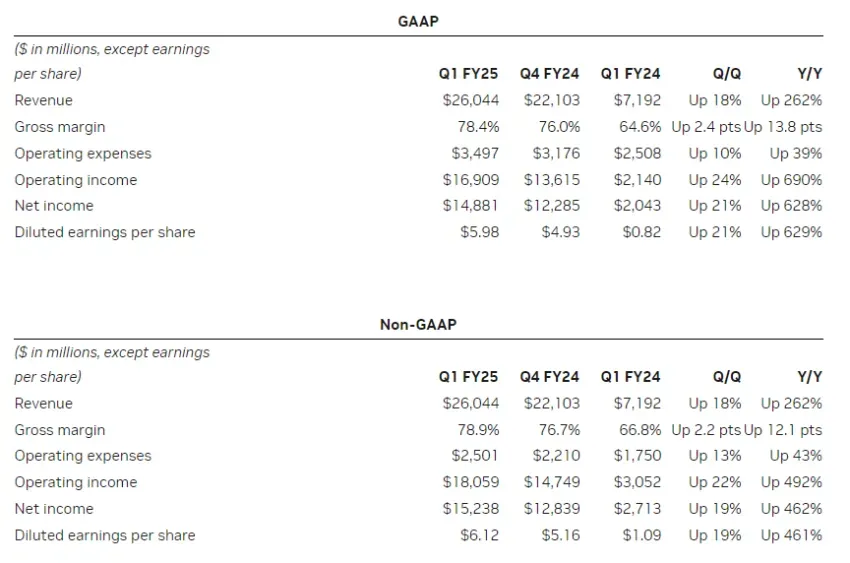Click Non-GAAP operating expenses $2,501 cell
Screen dimensions: 850x563
475,456
